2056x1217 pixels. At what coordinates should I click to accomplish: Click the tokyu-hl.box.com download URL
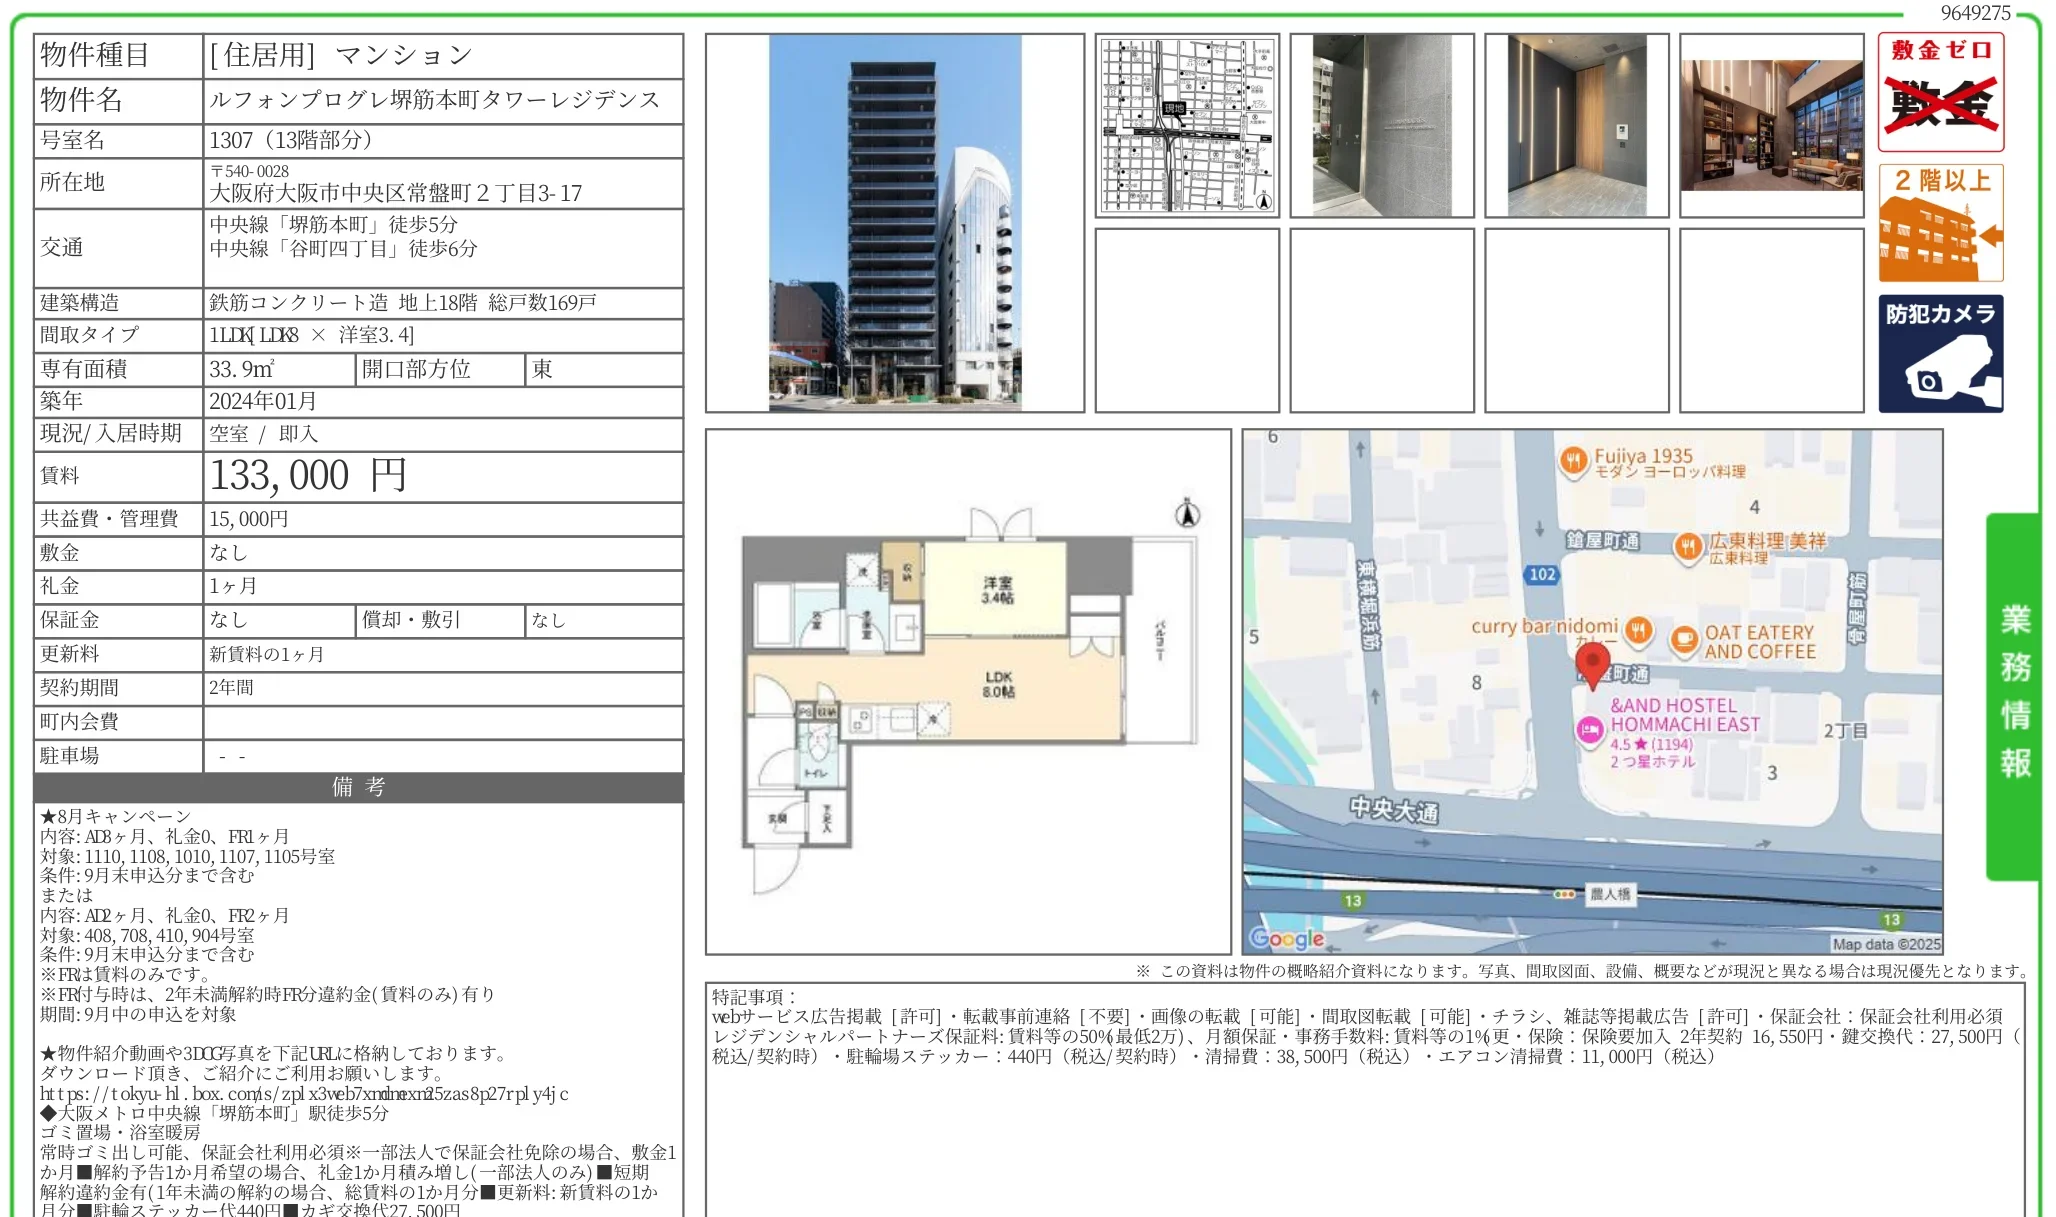pyautogui.click(x=304, y=1094)
